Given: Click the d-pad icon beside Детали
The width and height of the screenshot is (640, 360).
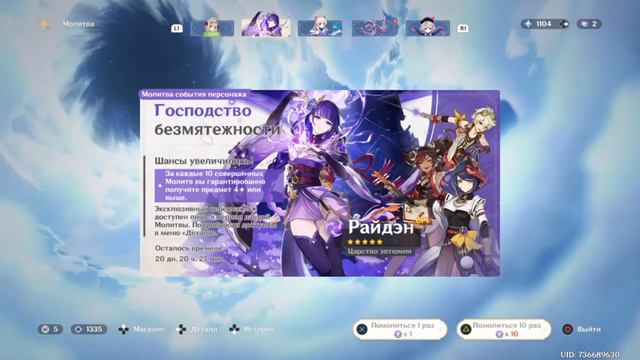Looking at the screenshot, I should pyautogui.click(x=181, y=329).
